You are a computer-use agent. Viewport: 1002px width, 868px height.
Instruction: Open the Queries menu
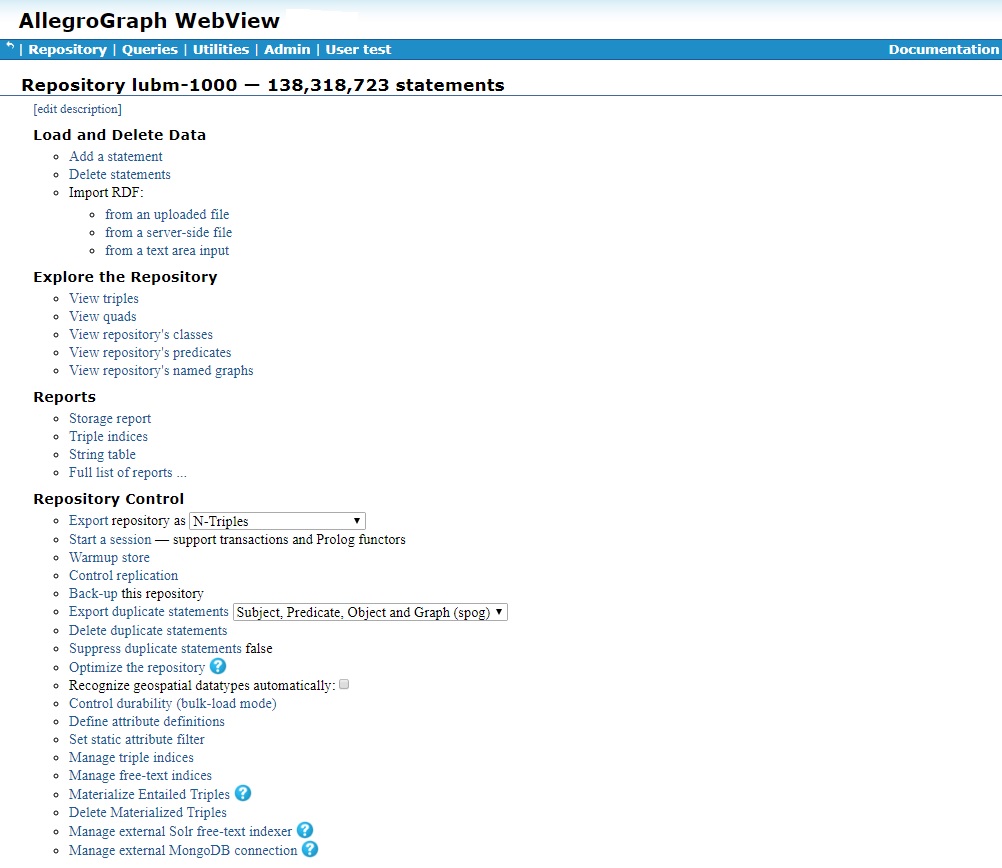(x=150, y=49)
